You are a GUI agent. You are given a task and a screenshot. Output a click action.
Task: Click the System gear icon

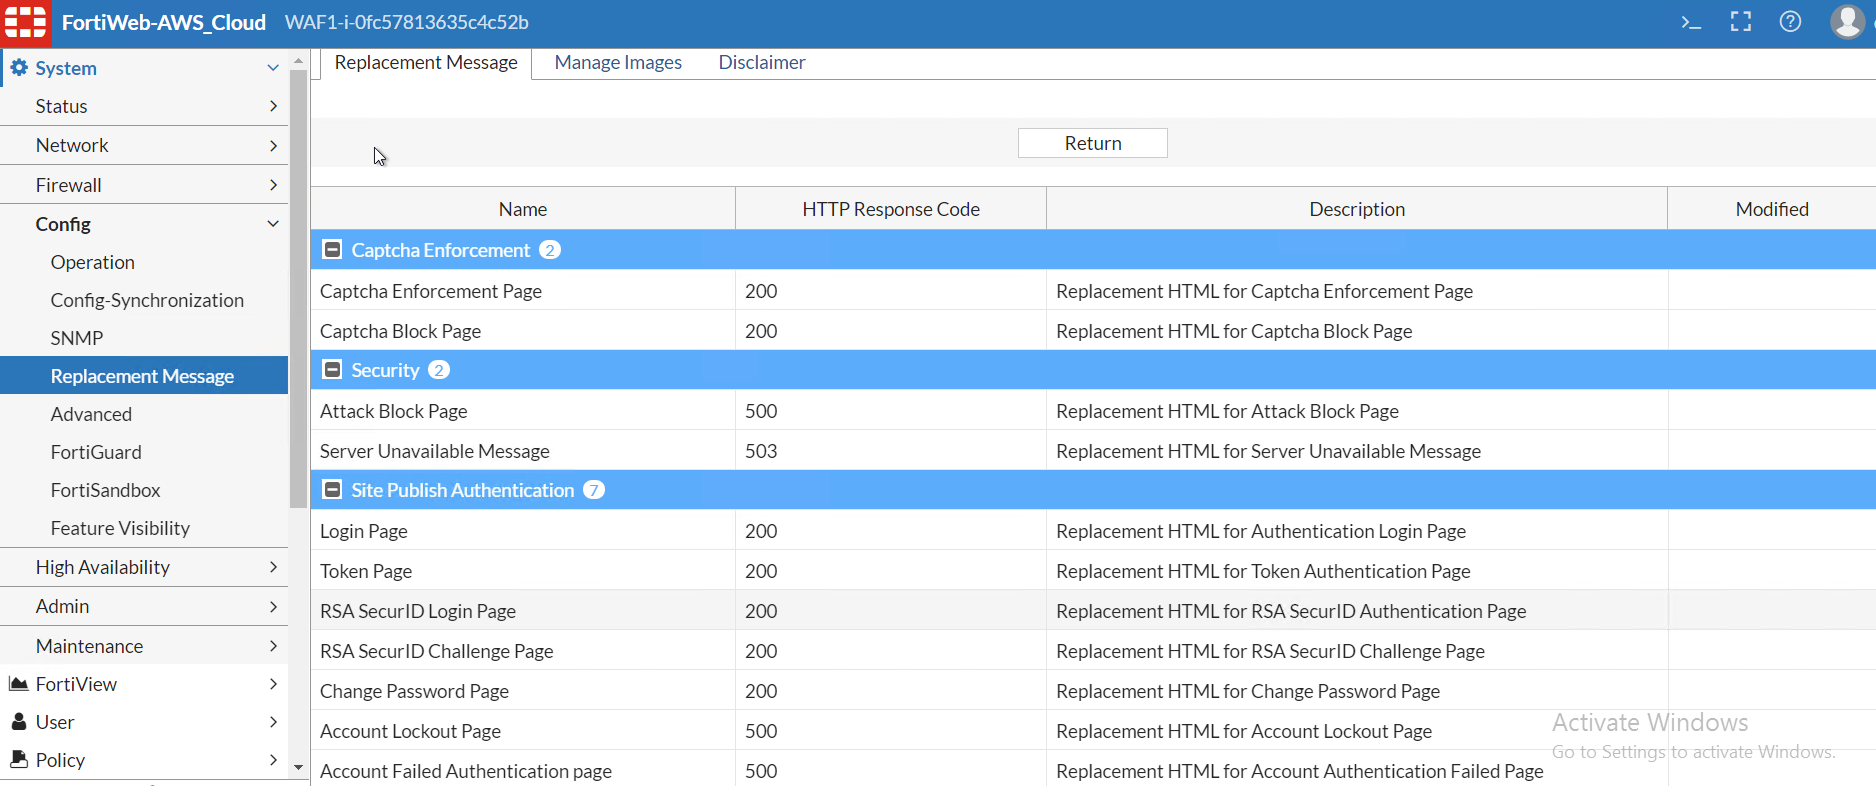19,68
